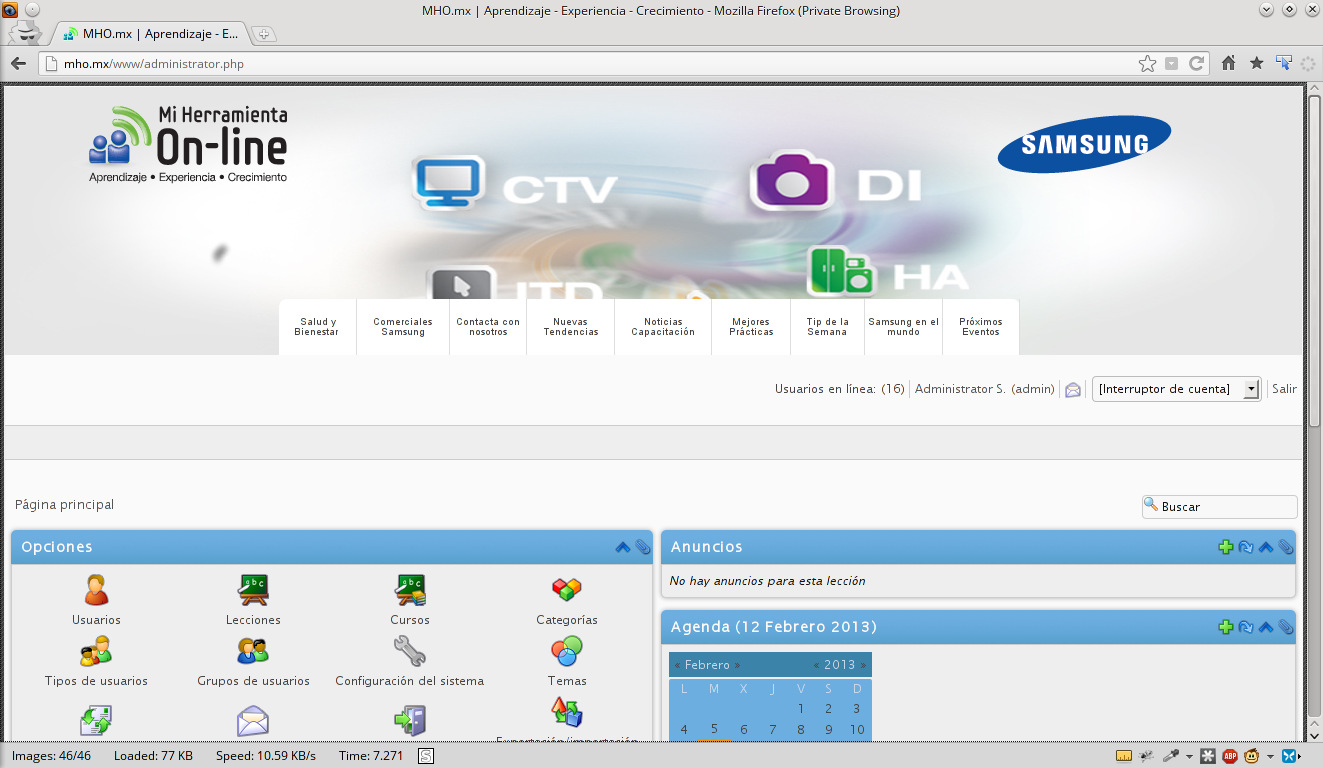Click the S icon in the status bar

[425, 756]
